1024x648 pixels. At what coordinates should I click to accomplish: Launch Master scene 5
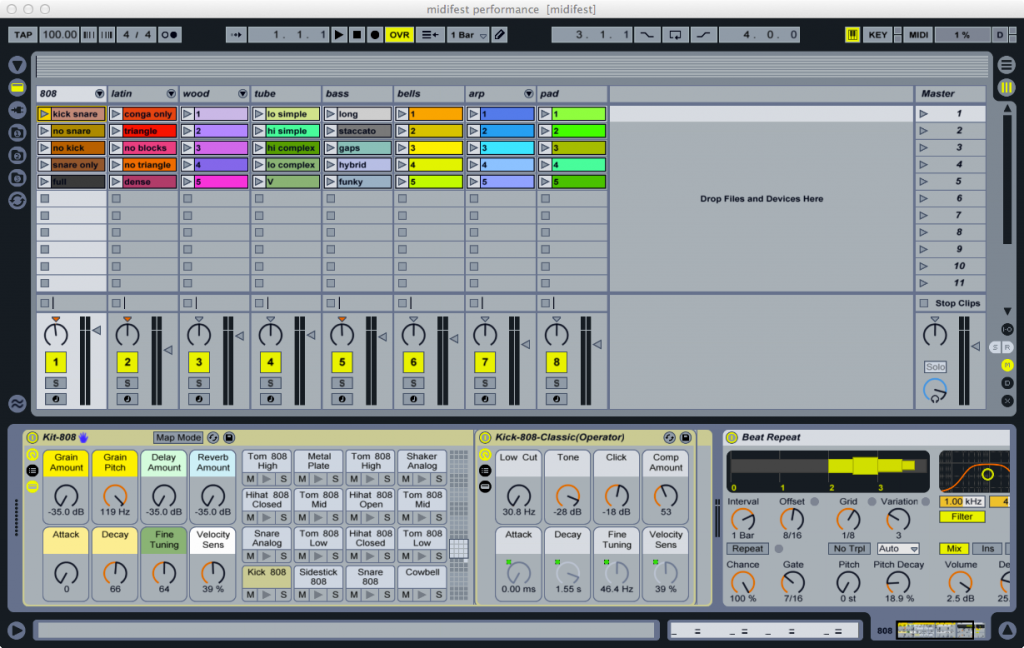pyautogui.click(x=923, y=182)
